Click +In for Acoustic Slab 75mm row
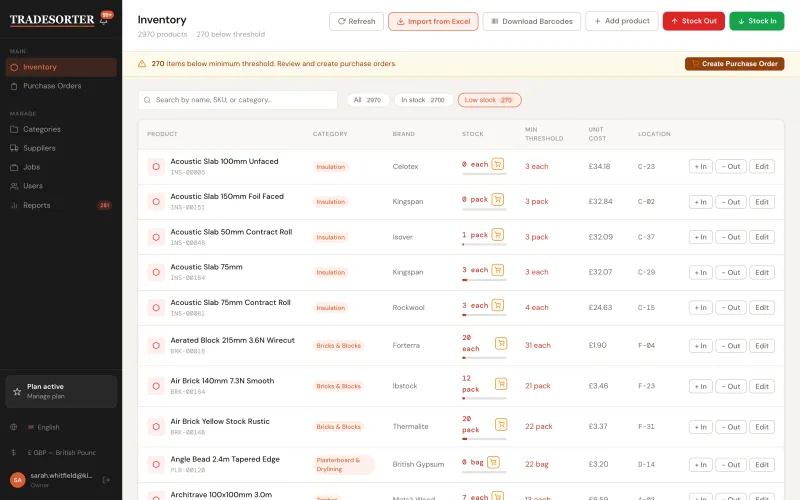The width and height of the screenshot is (800, 500). 701,272
